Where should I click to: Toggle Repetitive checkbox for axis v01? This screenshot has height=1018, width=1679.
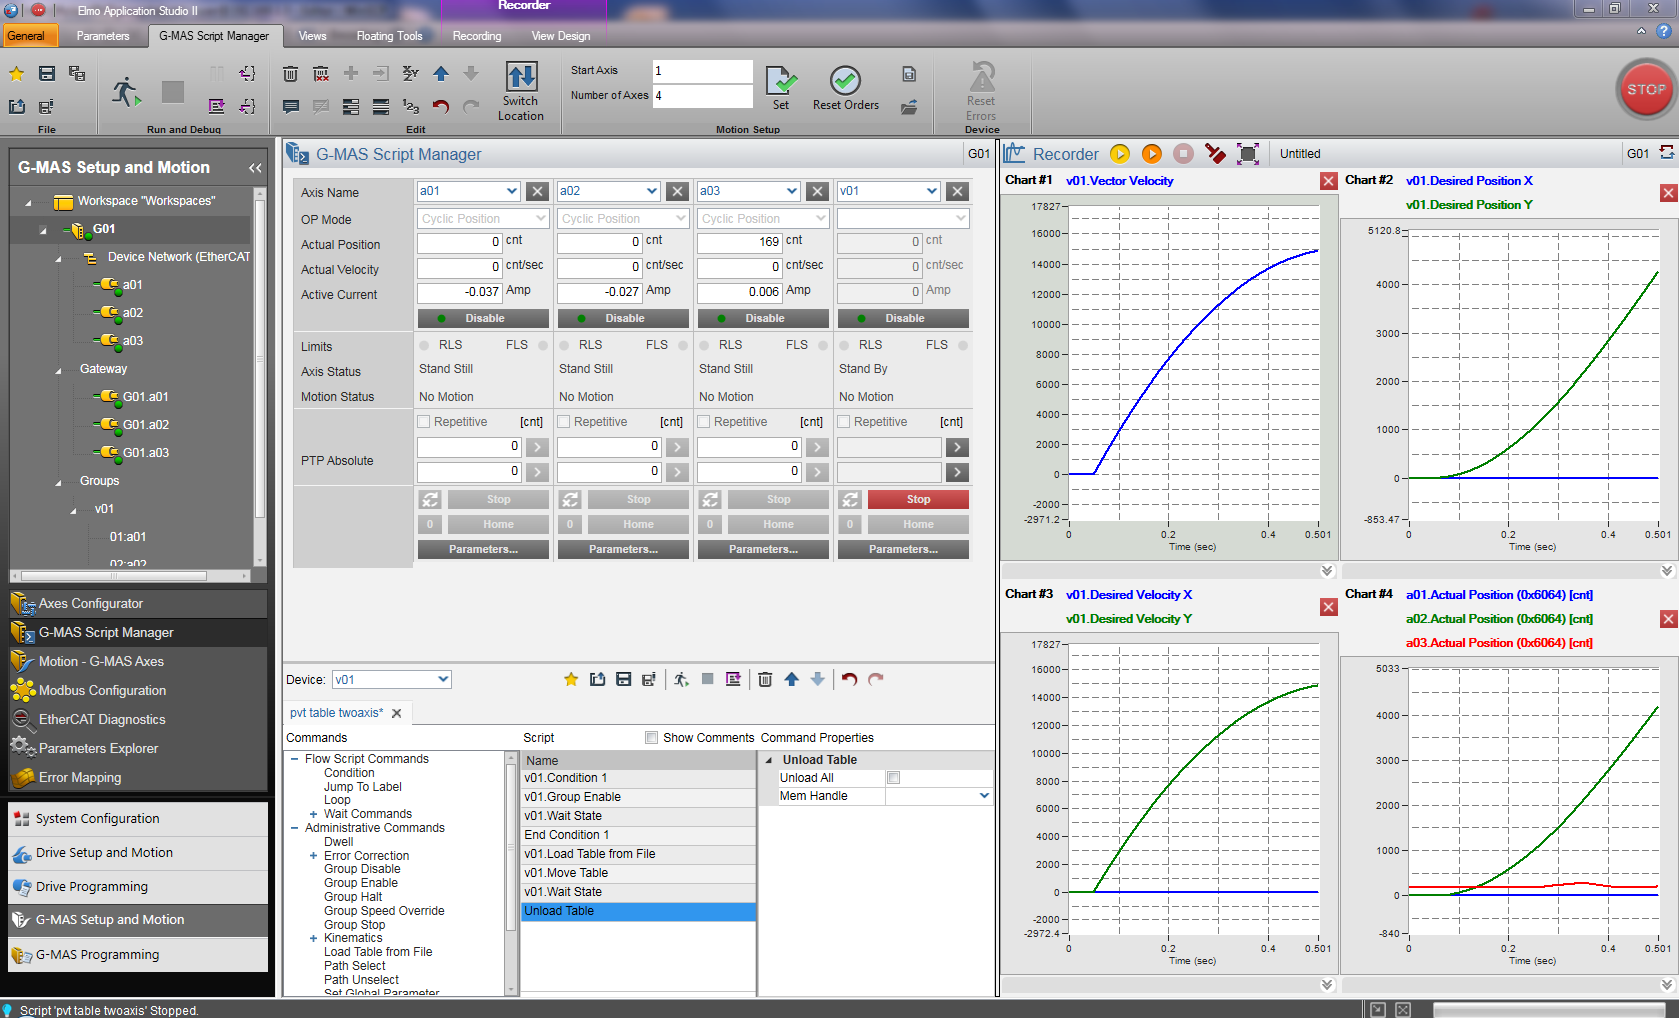click(843, 422)
